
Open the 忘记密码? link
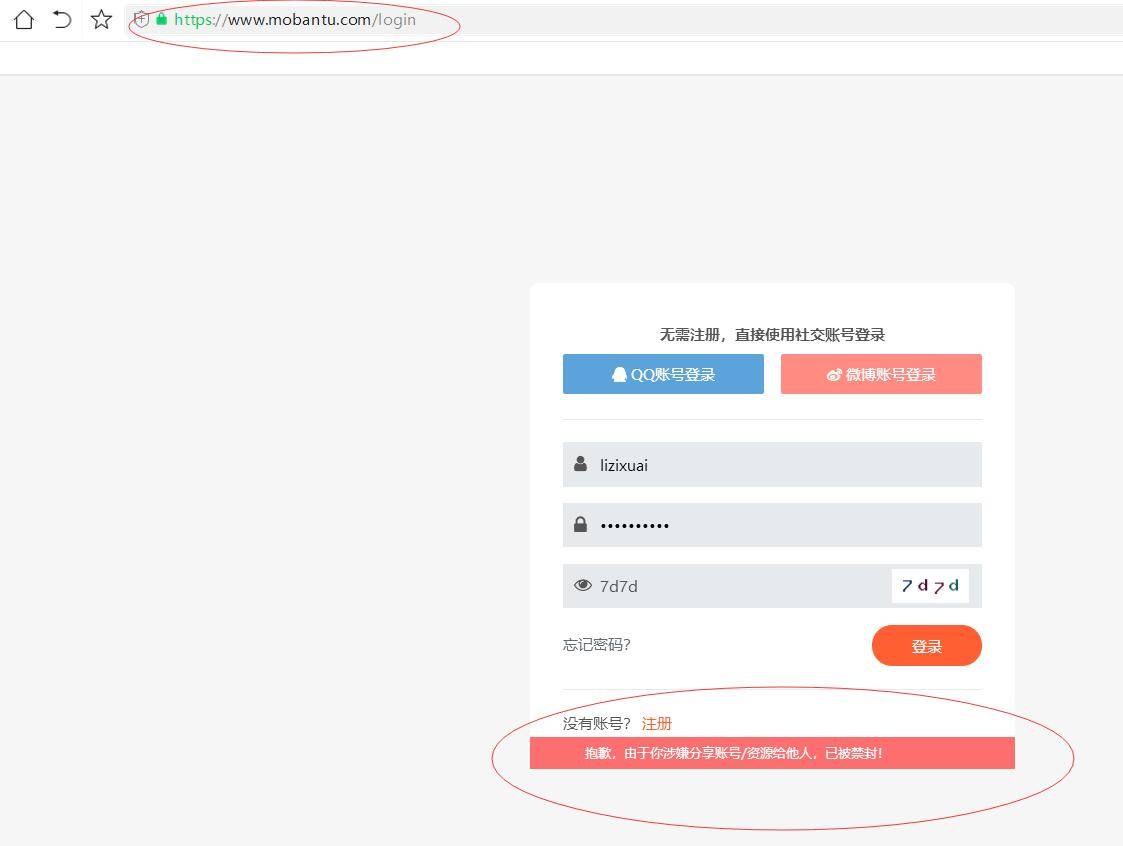pos(597,644)
